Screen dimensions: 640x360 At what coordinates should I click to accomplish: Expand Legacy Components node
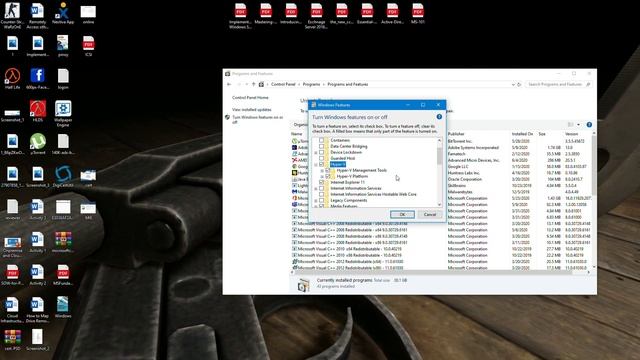coord(316,200)
